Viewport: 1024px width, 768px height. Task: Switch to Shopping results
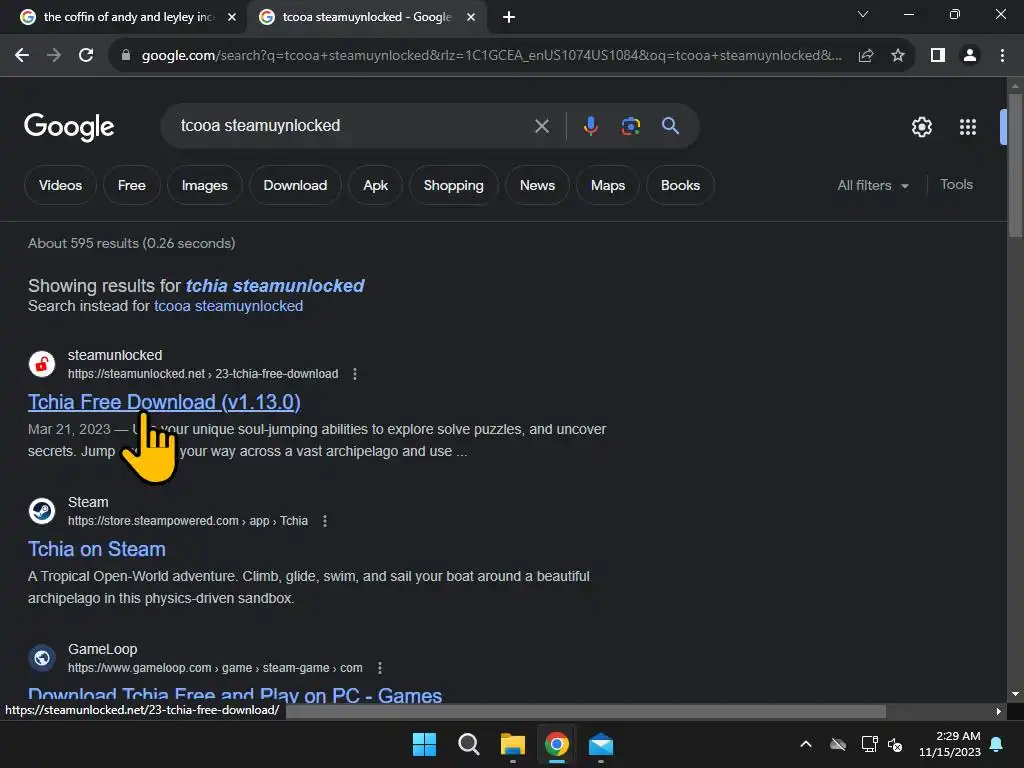tap(454, 185)
